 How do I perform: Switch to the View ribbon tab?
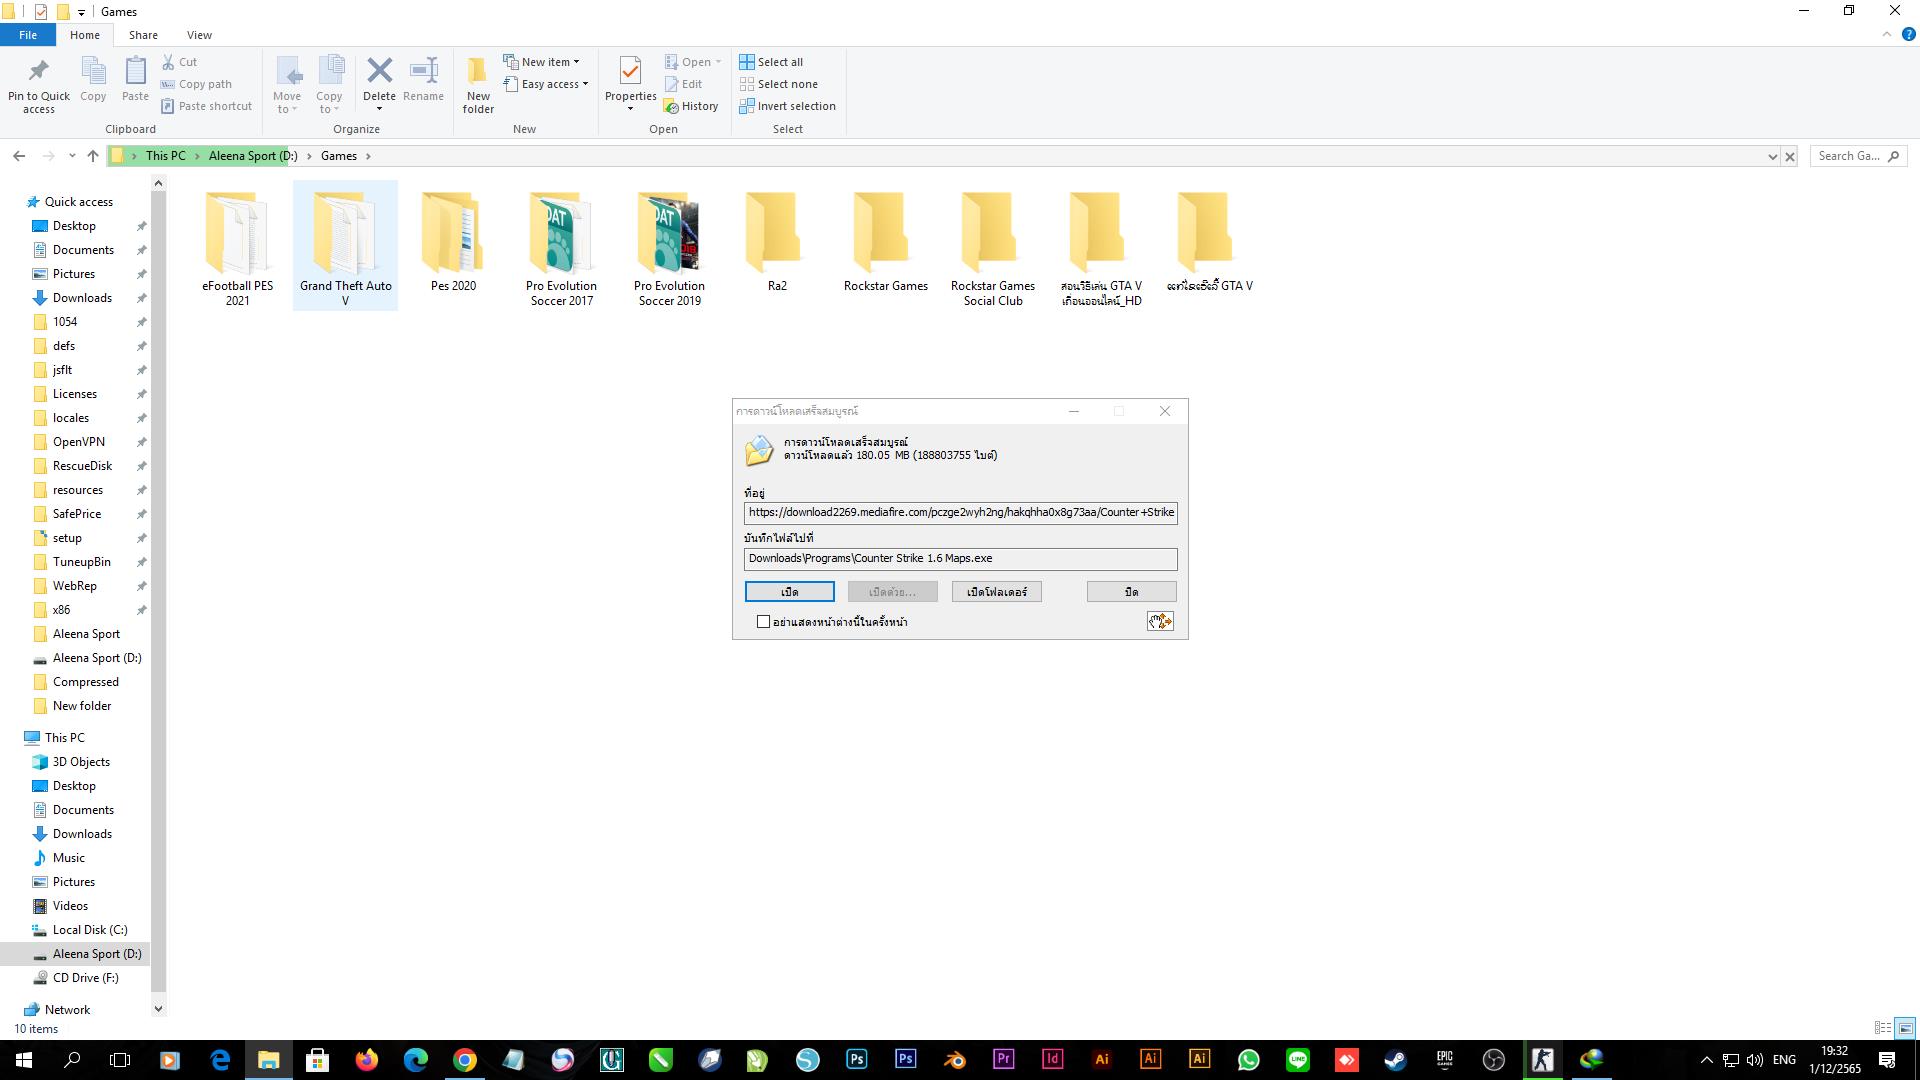tap(199, 35)
